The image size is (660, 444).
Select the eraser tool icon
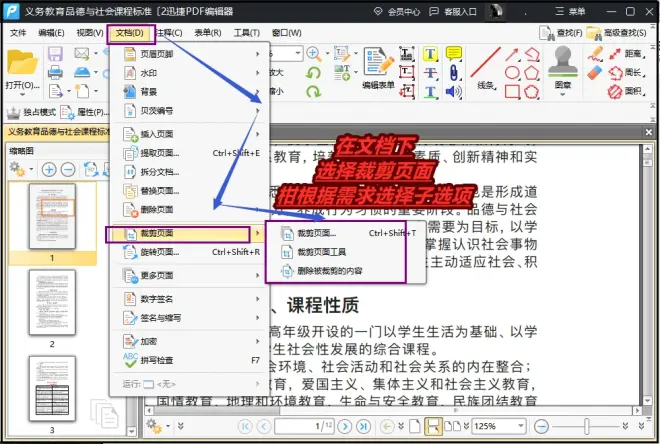[595, 73]
